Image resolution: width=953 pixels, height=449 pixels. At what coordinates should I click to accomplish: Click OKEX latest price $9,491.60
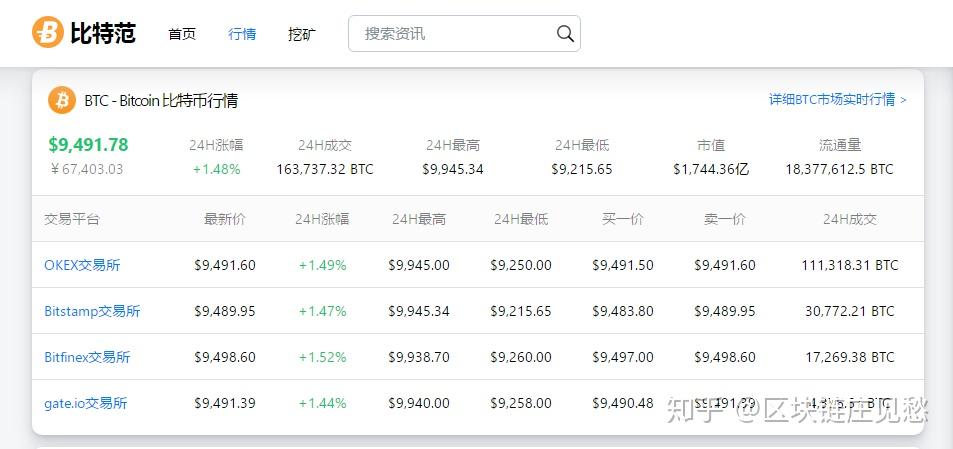(225, 266)
